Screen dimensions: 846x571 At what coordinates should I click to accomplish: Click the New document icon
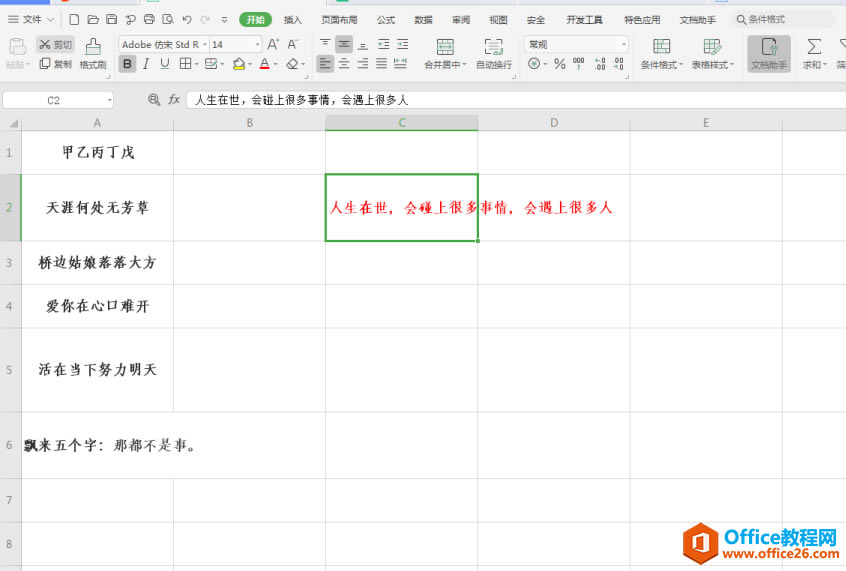74,20
